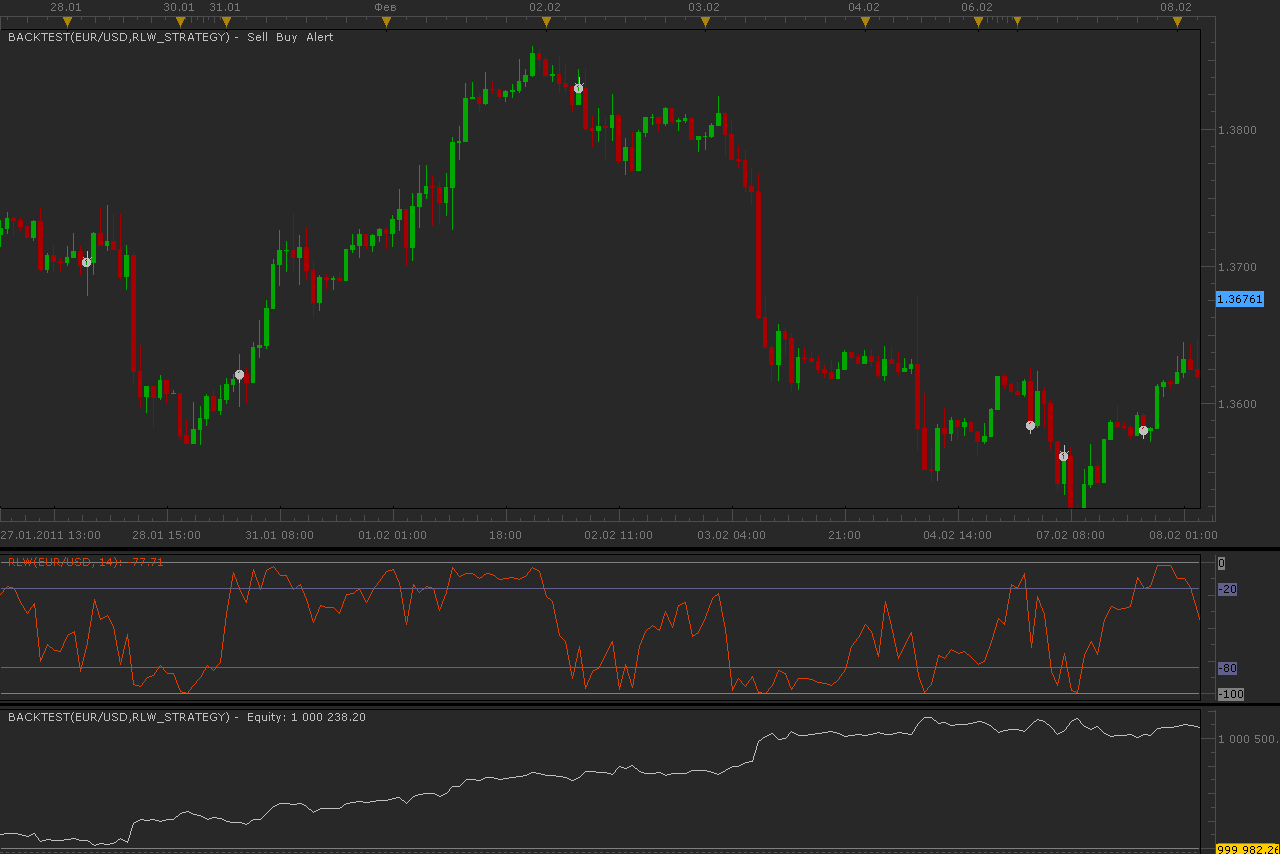Click the last trade marker before 08.02
The width and height of the screenshot is (1280, 854).
(x=1143, y=430)
